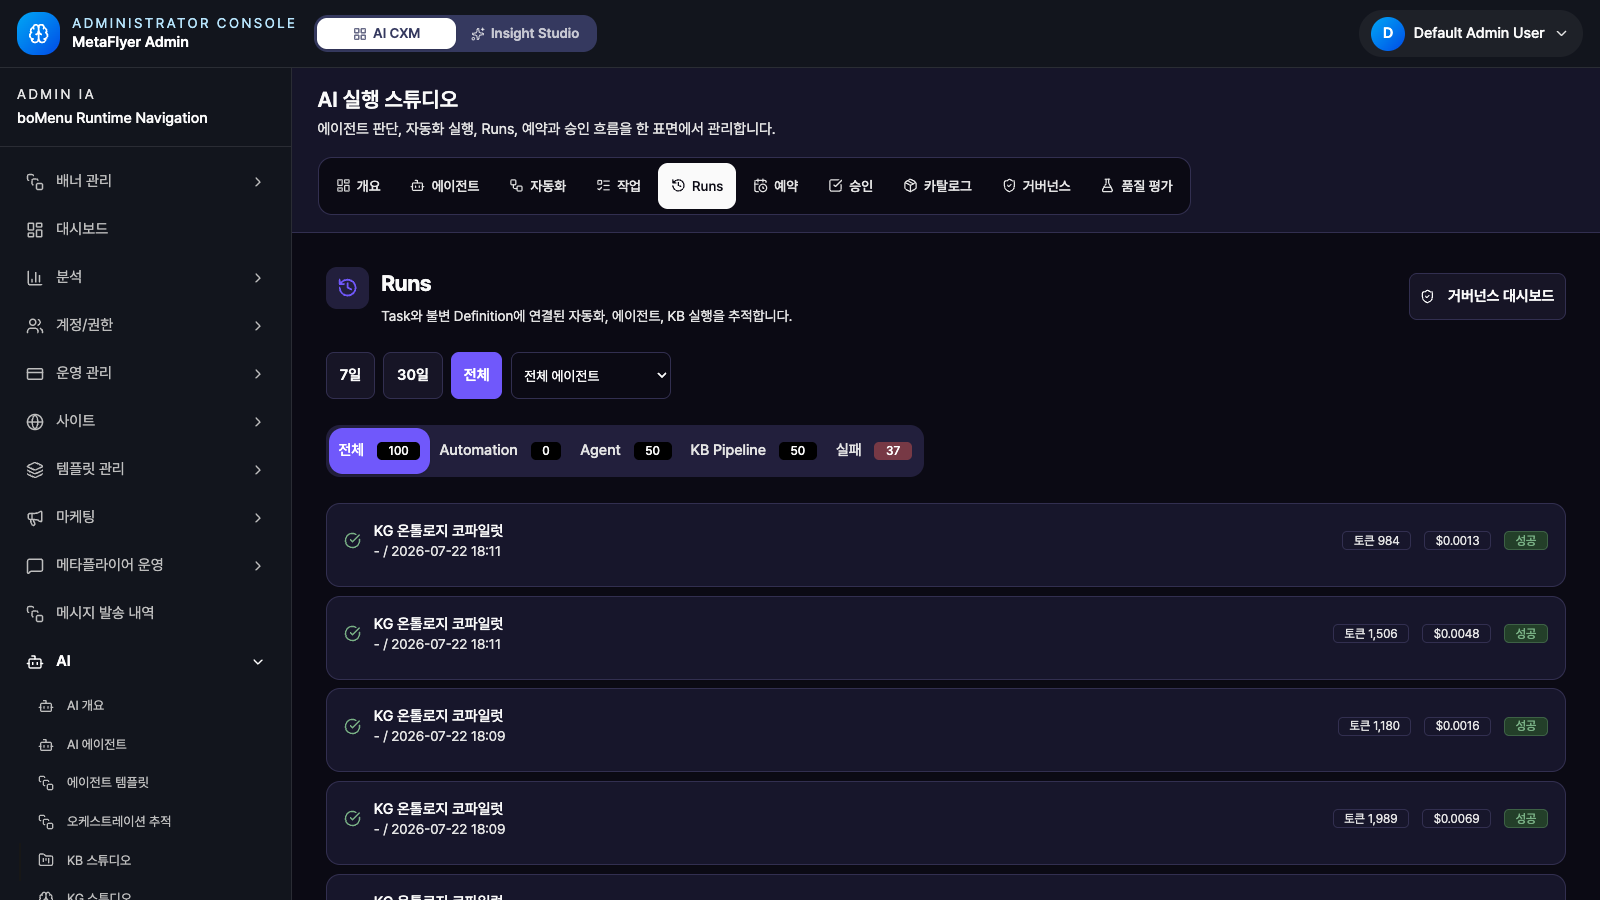1600x900 pixels.
Task: Open Default Admin User menu
Action: click(x=1470, y=33)
